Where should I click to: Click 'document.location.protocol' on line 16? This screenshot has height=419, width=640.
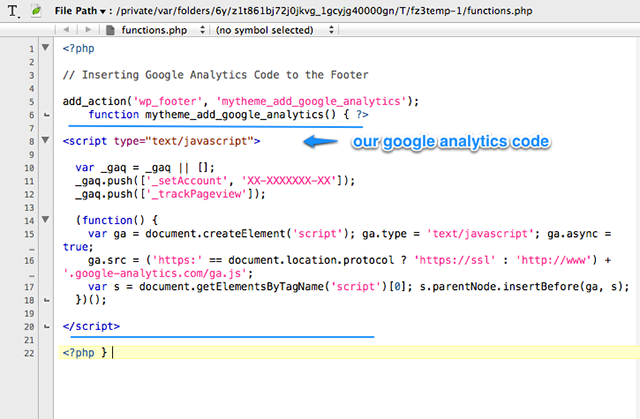[311, 260]
